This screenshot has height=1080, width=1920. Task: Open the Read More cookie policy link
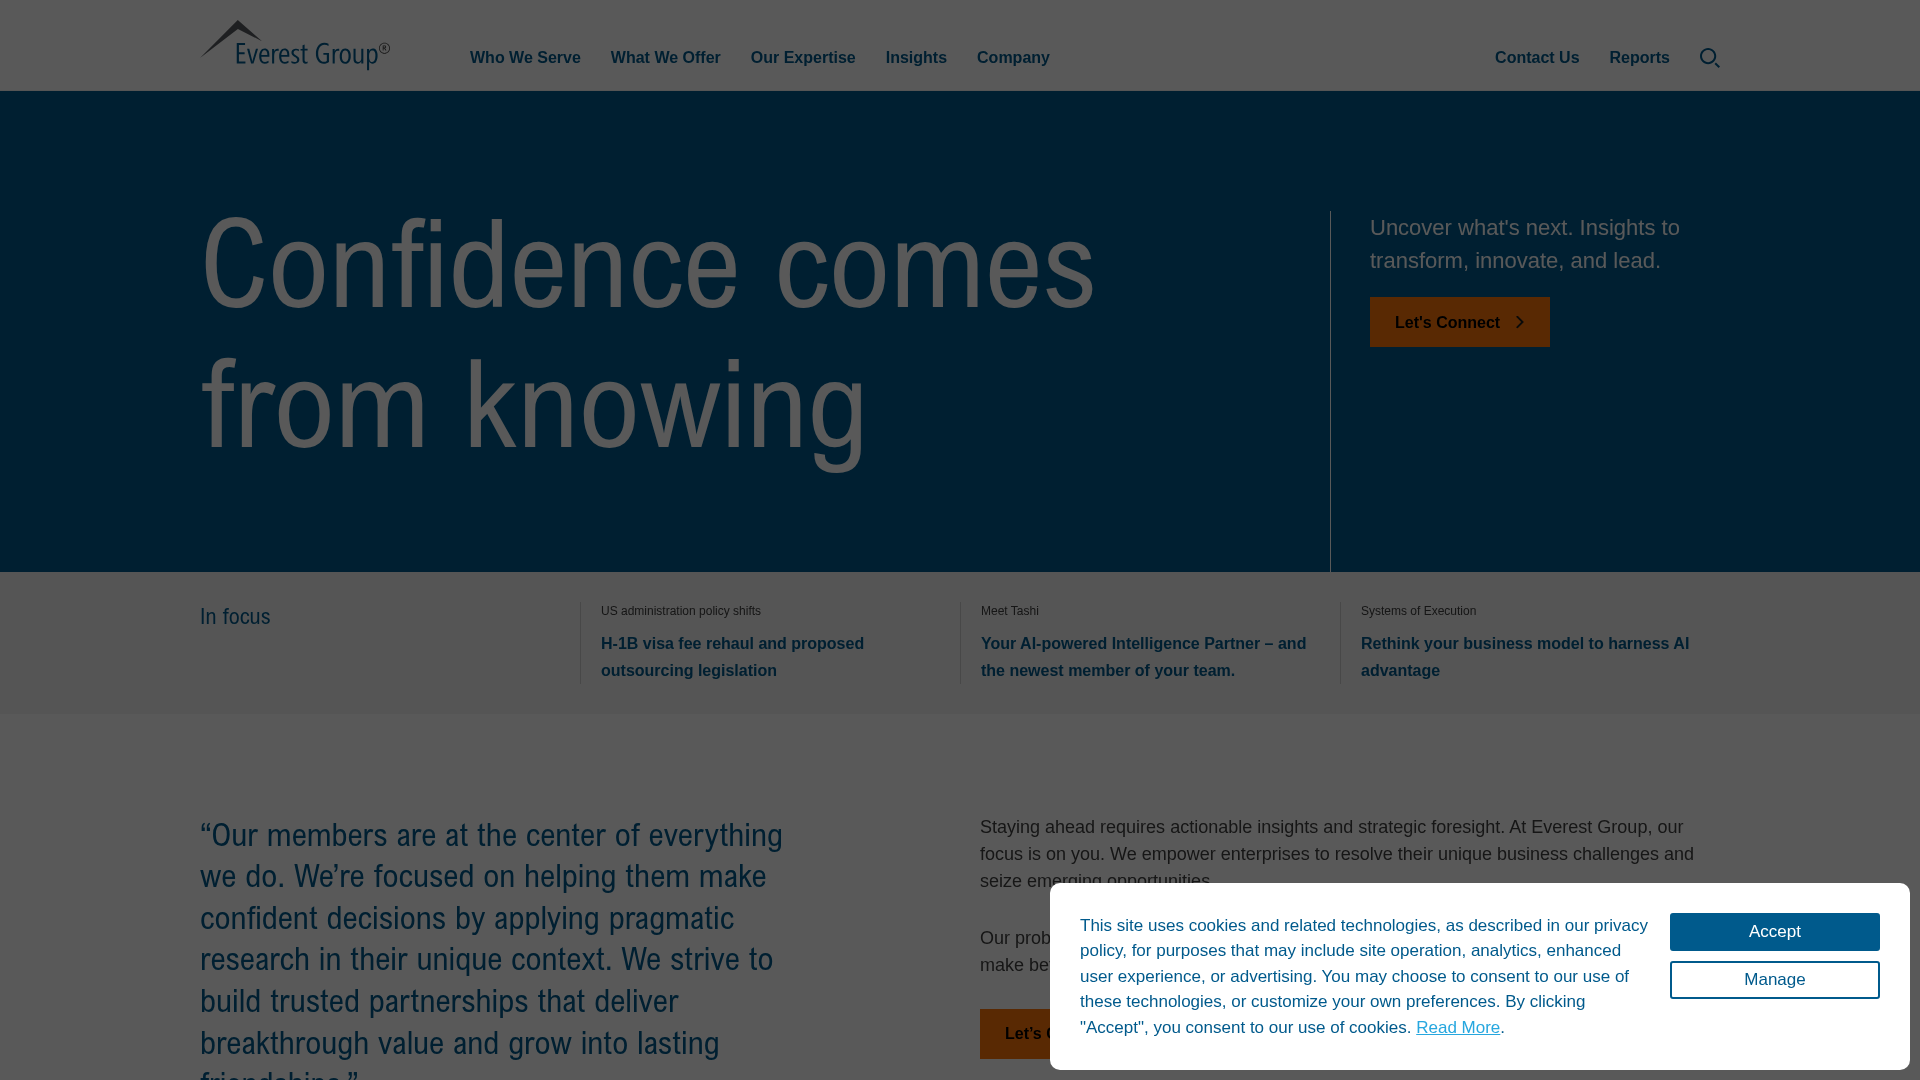[1457, 1027]
